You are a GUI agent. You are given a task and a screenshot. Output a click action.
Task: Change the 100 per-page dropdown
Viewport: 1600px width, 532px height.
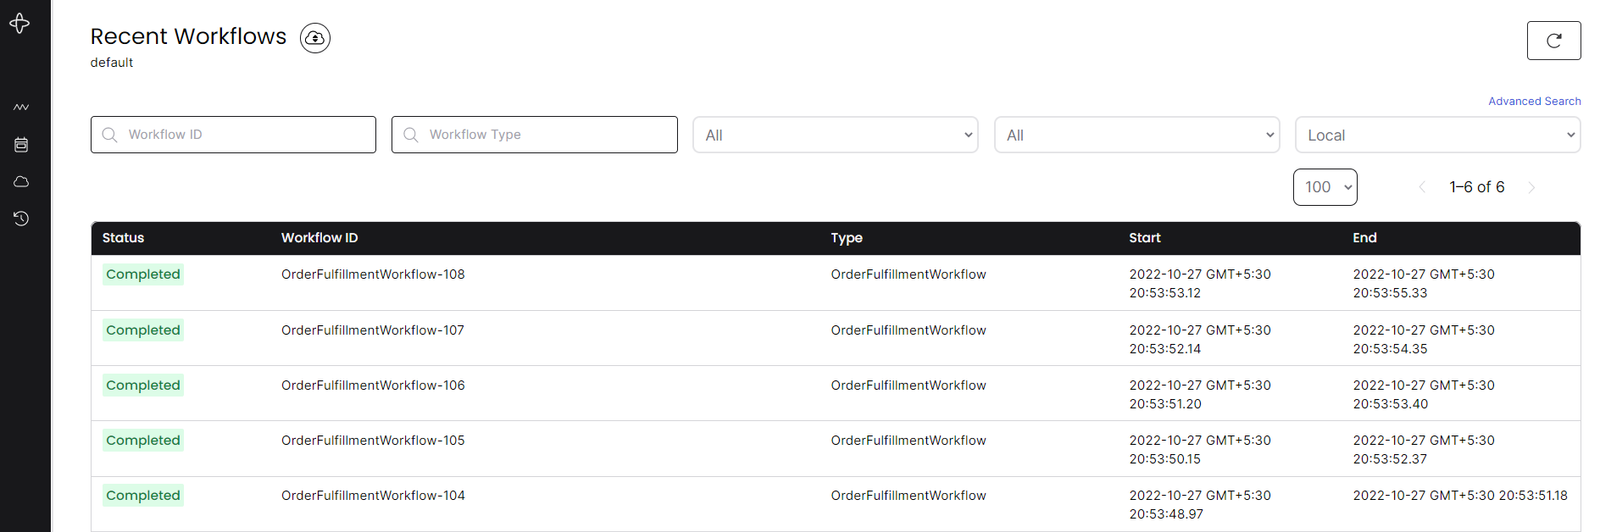pyautogui.click(x=1325, y=187)
